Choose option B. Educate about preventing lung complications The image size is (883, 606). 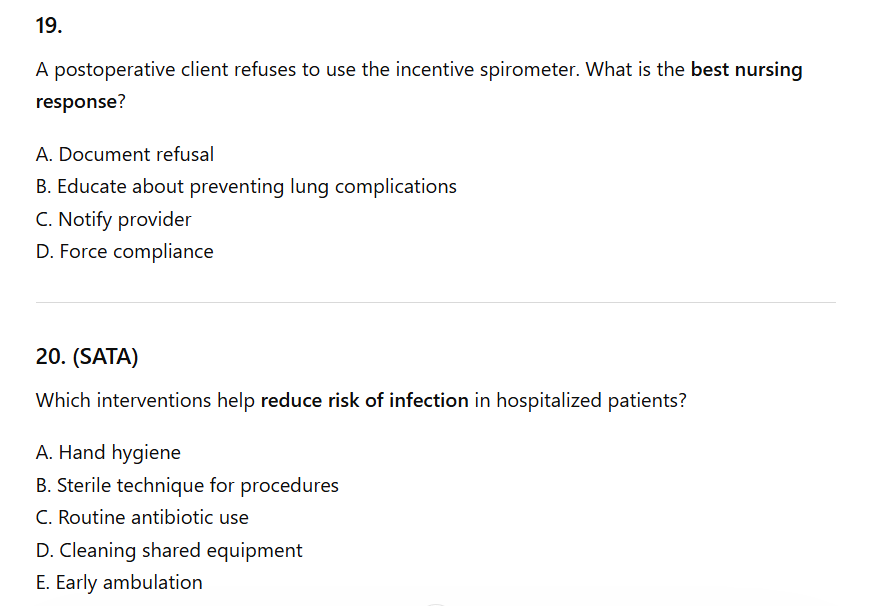[246, 186]
